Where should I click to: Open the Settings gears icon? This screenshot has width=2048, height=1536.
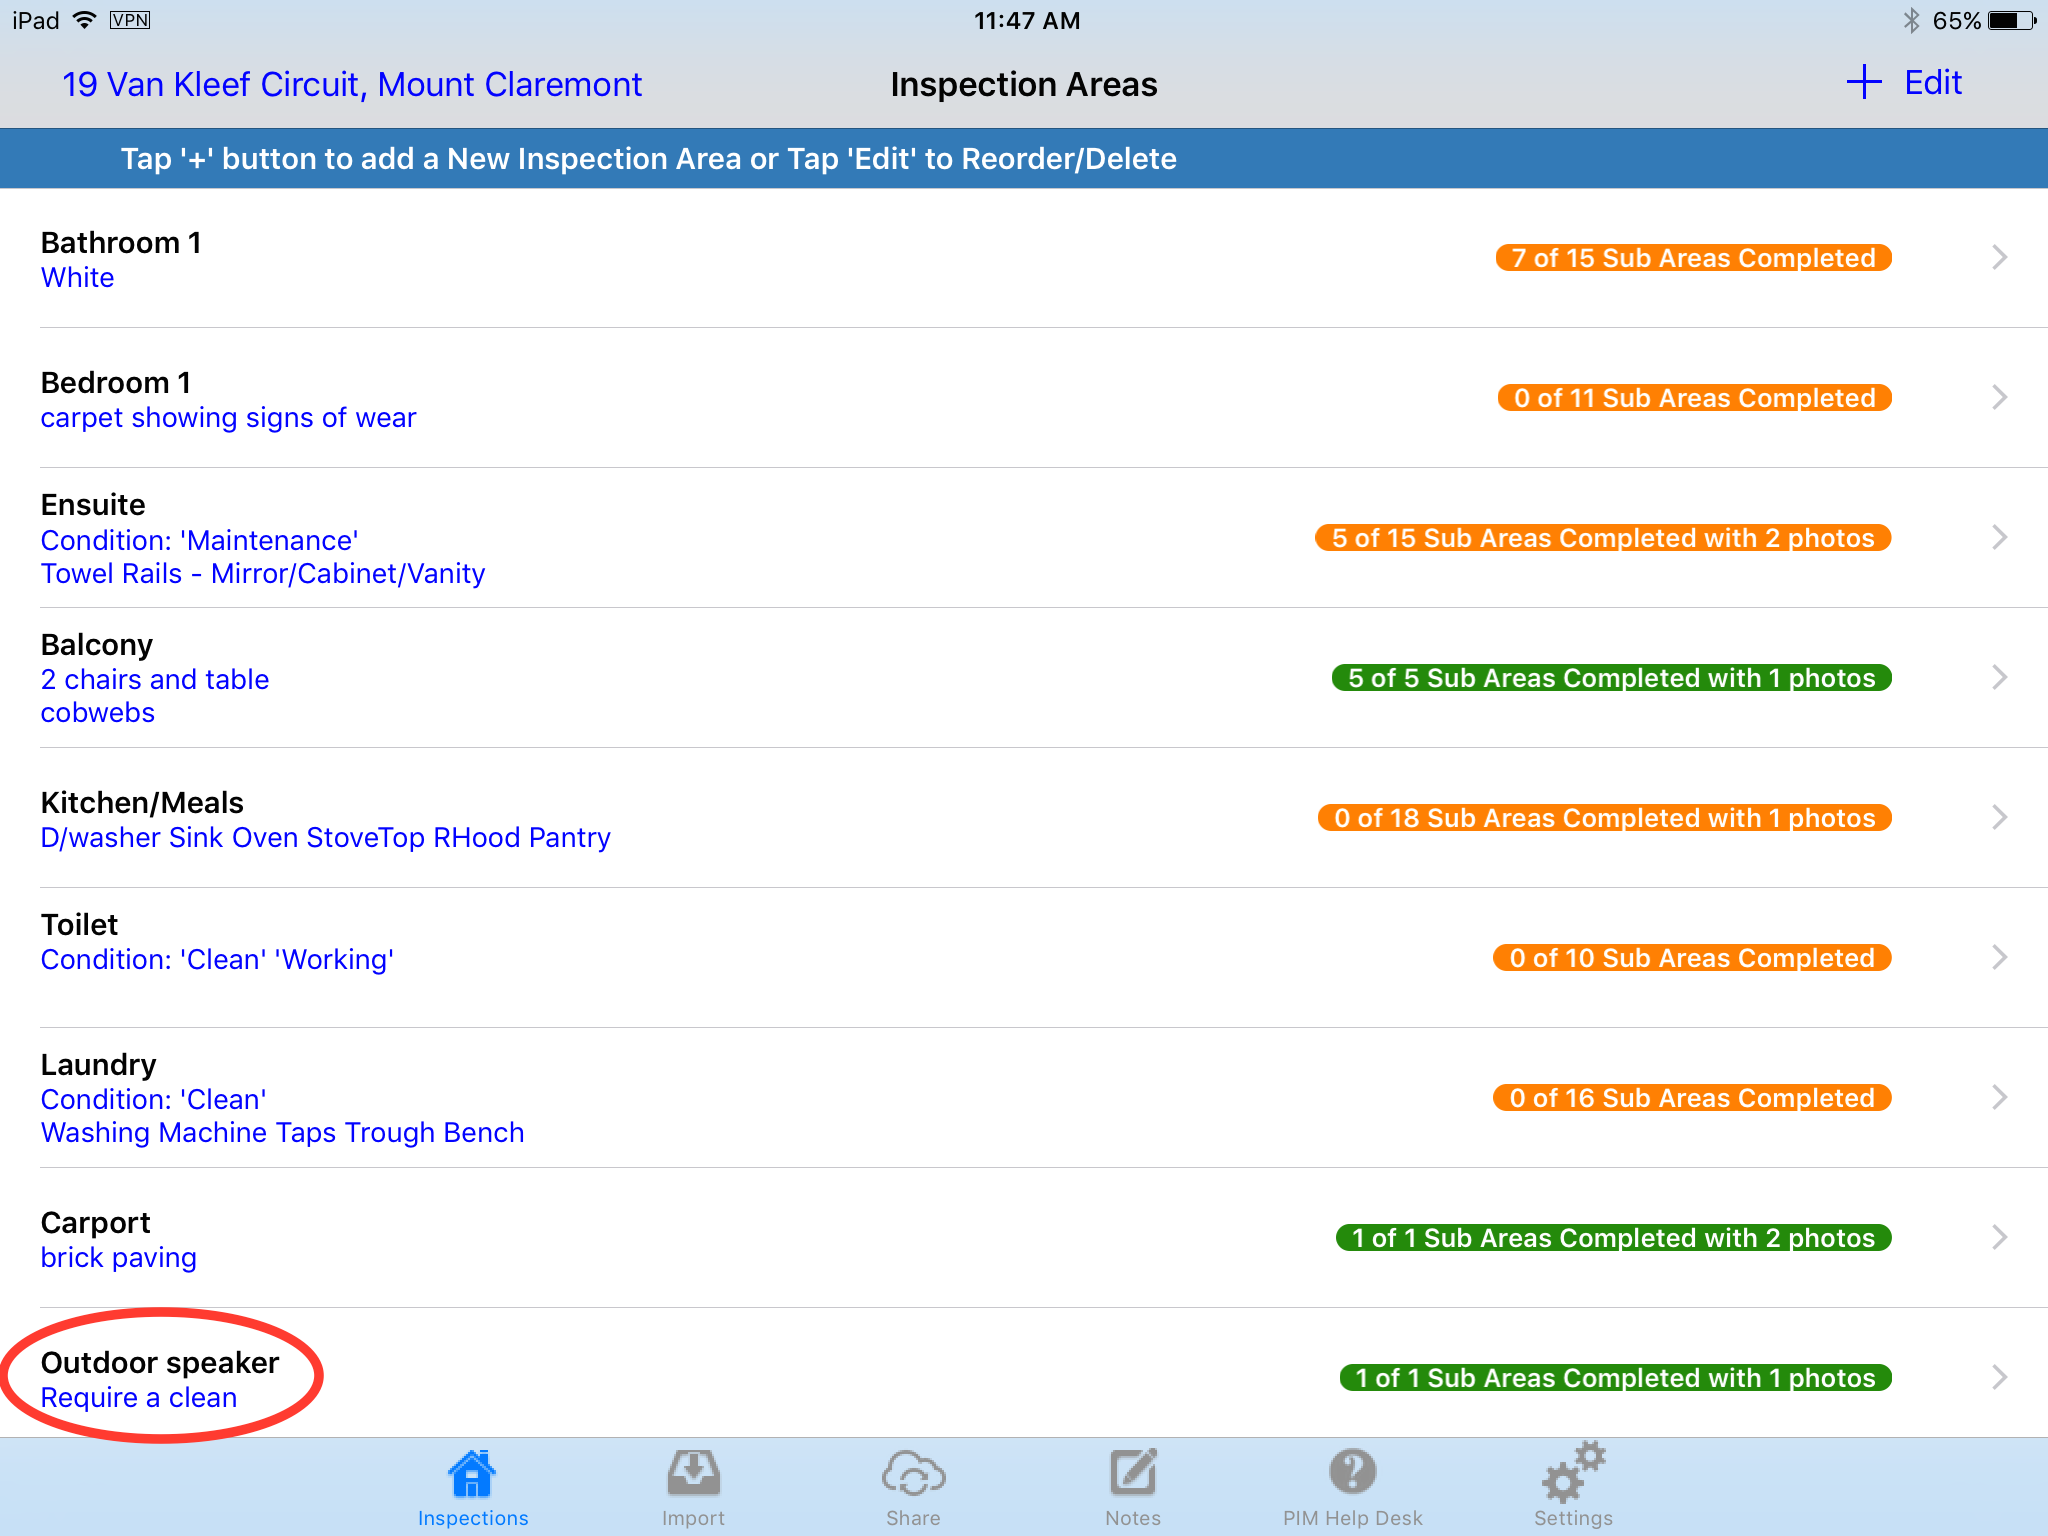coord(1573,1472)
